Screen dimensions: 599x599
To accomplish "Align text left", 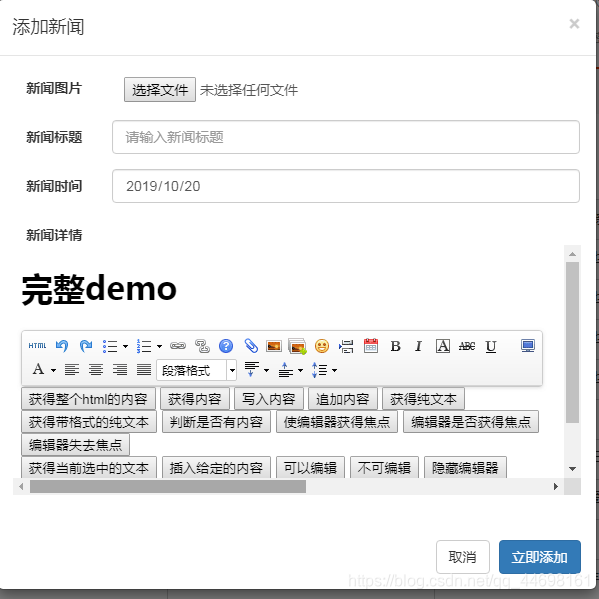I will tap(72, 369).
